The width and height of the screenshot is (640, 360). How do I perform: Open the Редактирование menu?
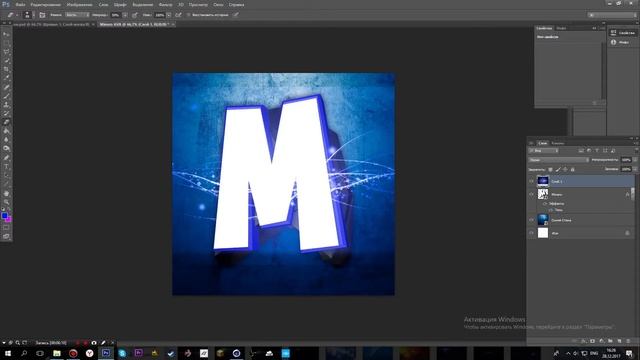[46, 4]
